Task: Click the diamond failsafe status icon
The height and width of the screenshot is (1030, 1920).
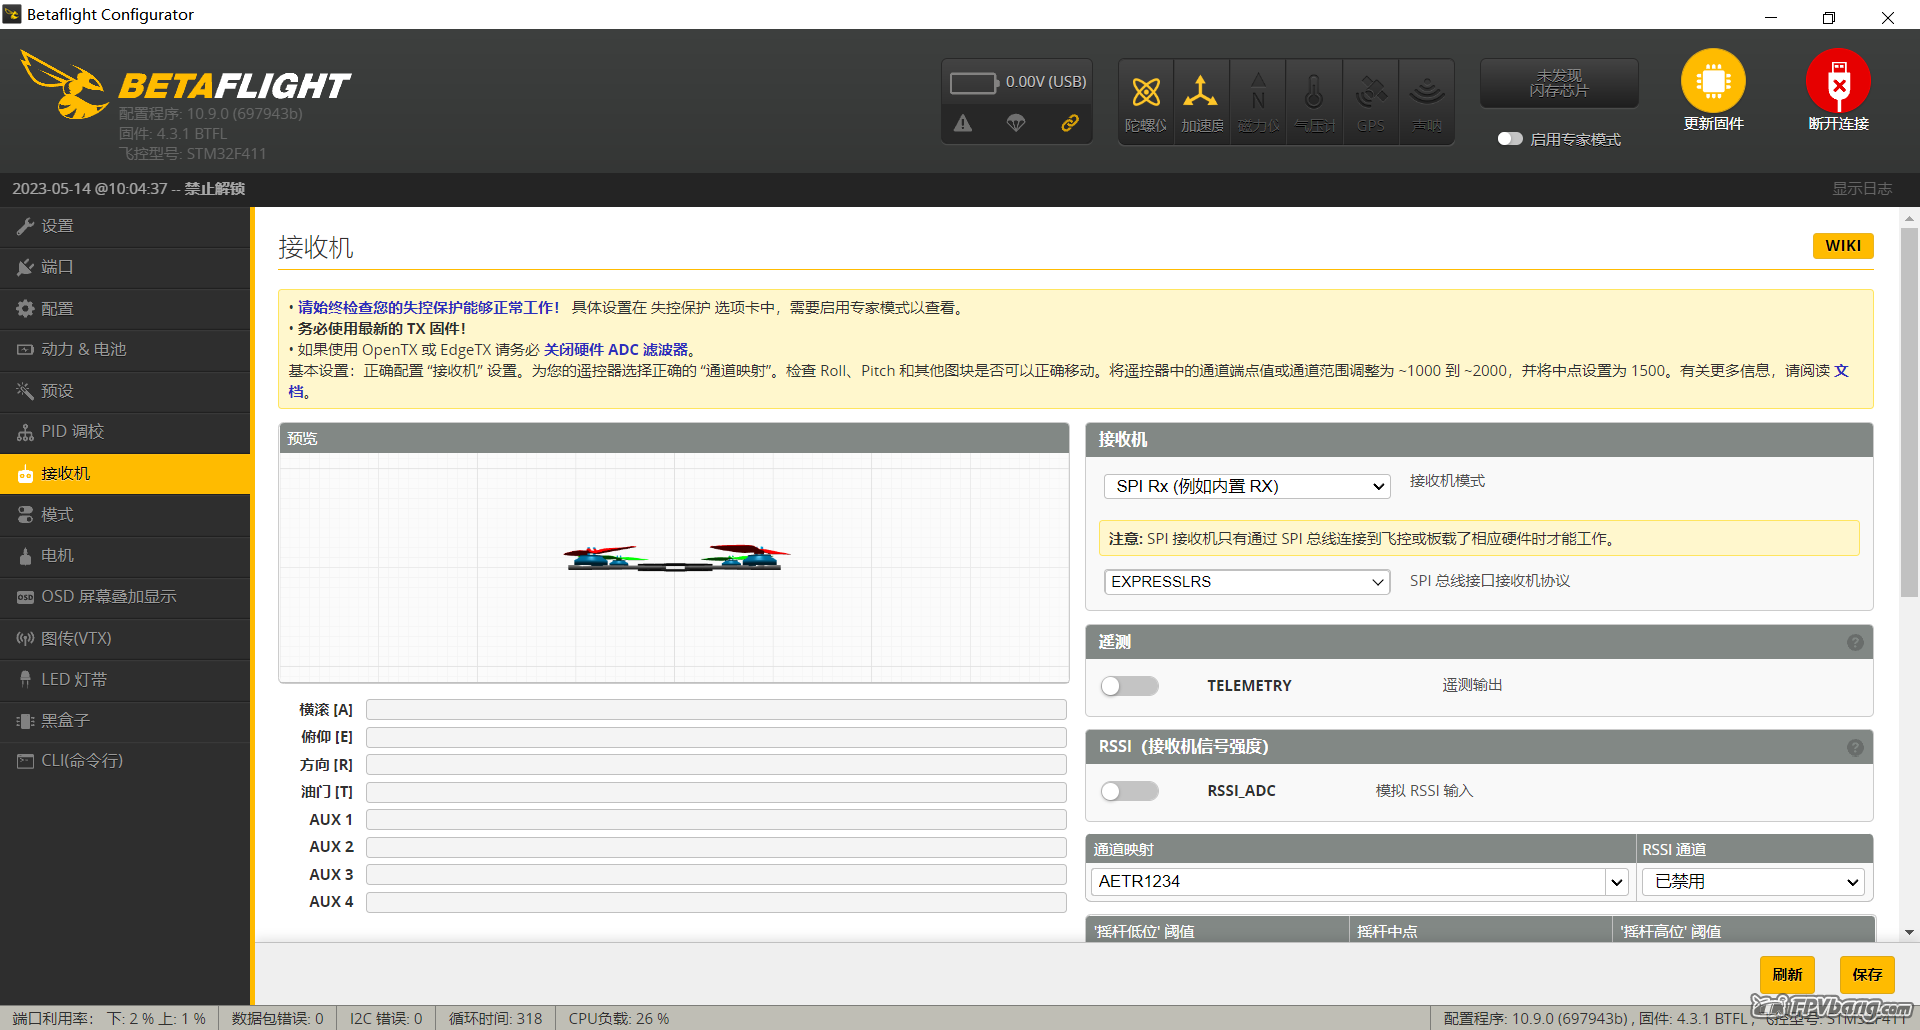Action: (1016, 123)
